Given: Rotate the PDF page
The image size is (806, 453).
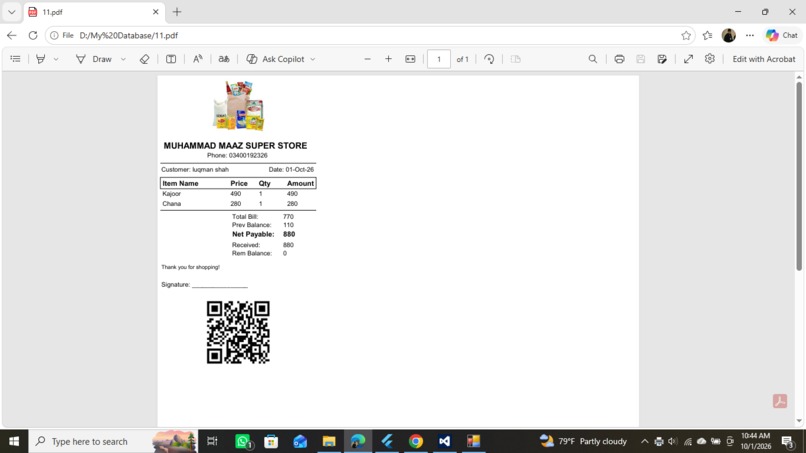Looking at the screenshot, I should 489,59.
